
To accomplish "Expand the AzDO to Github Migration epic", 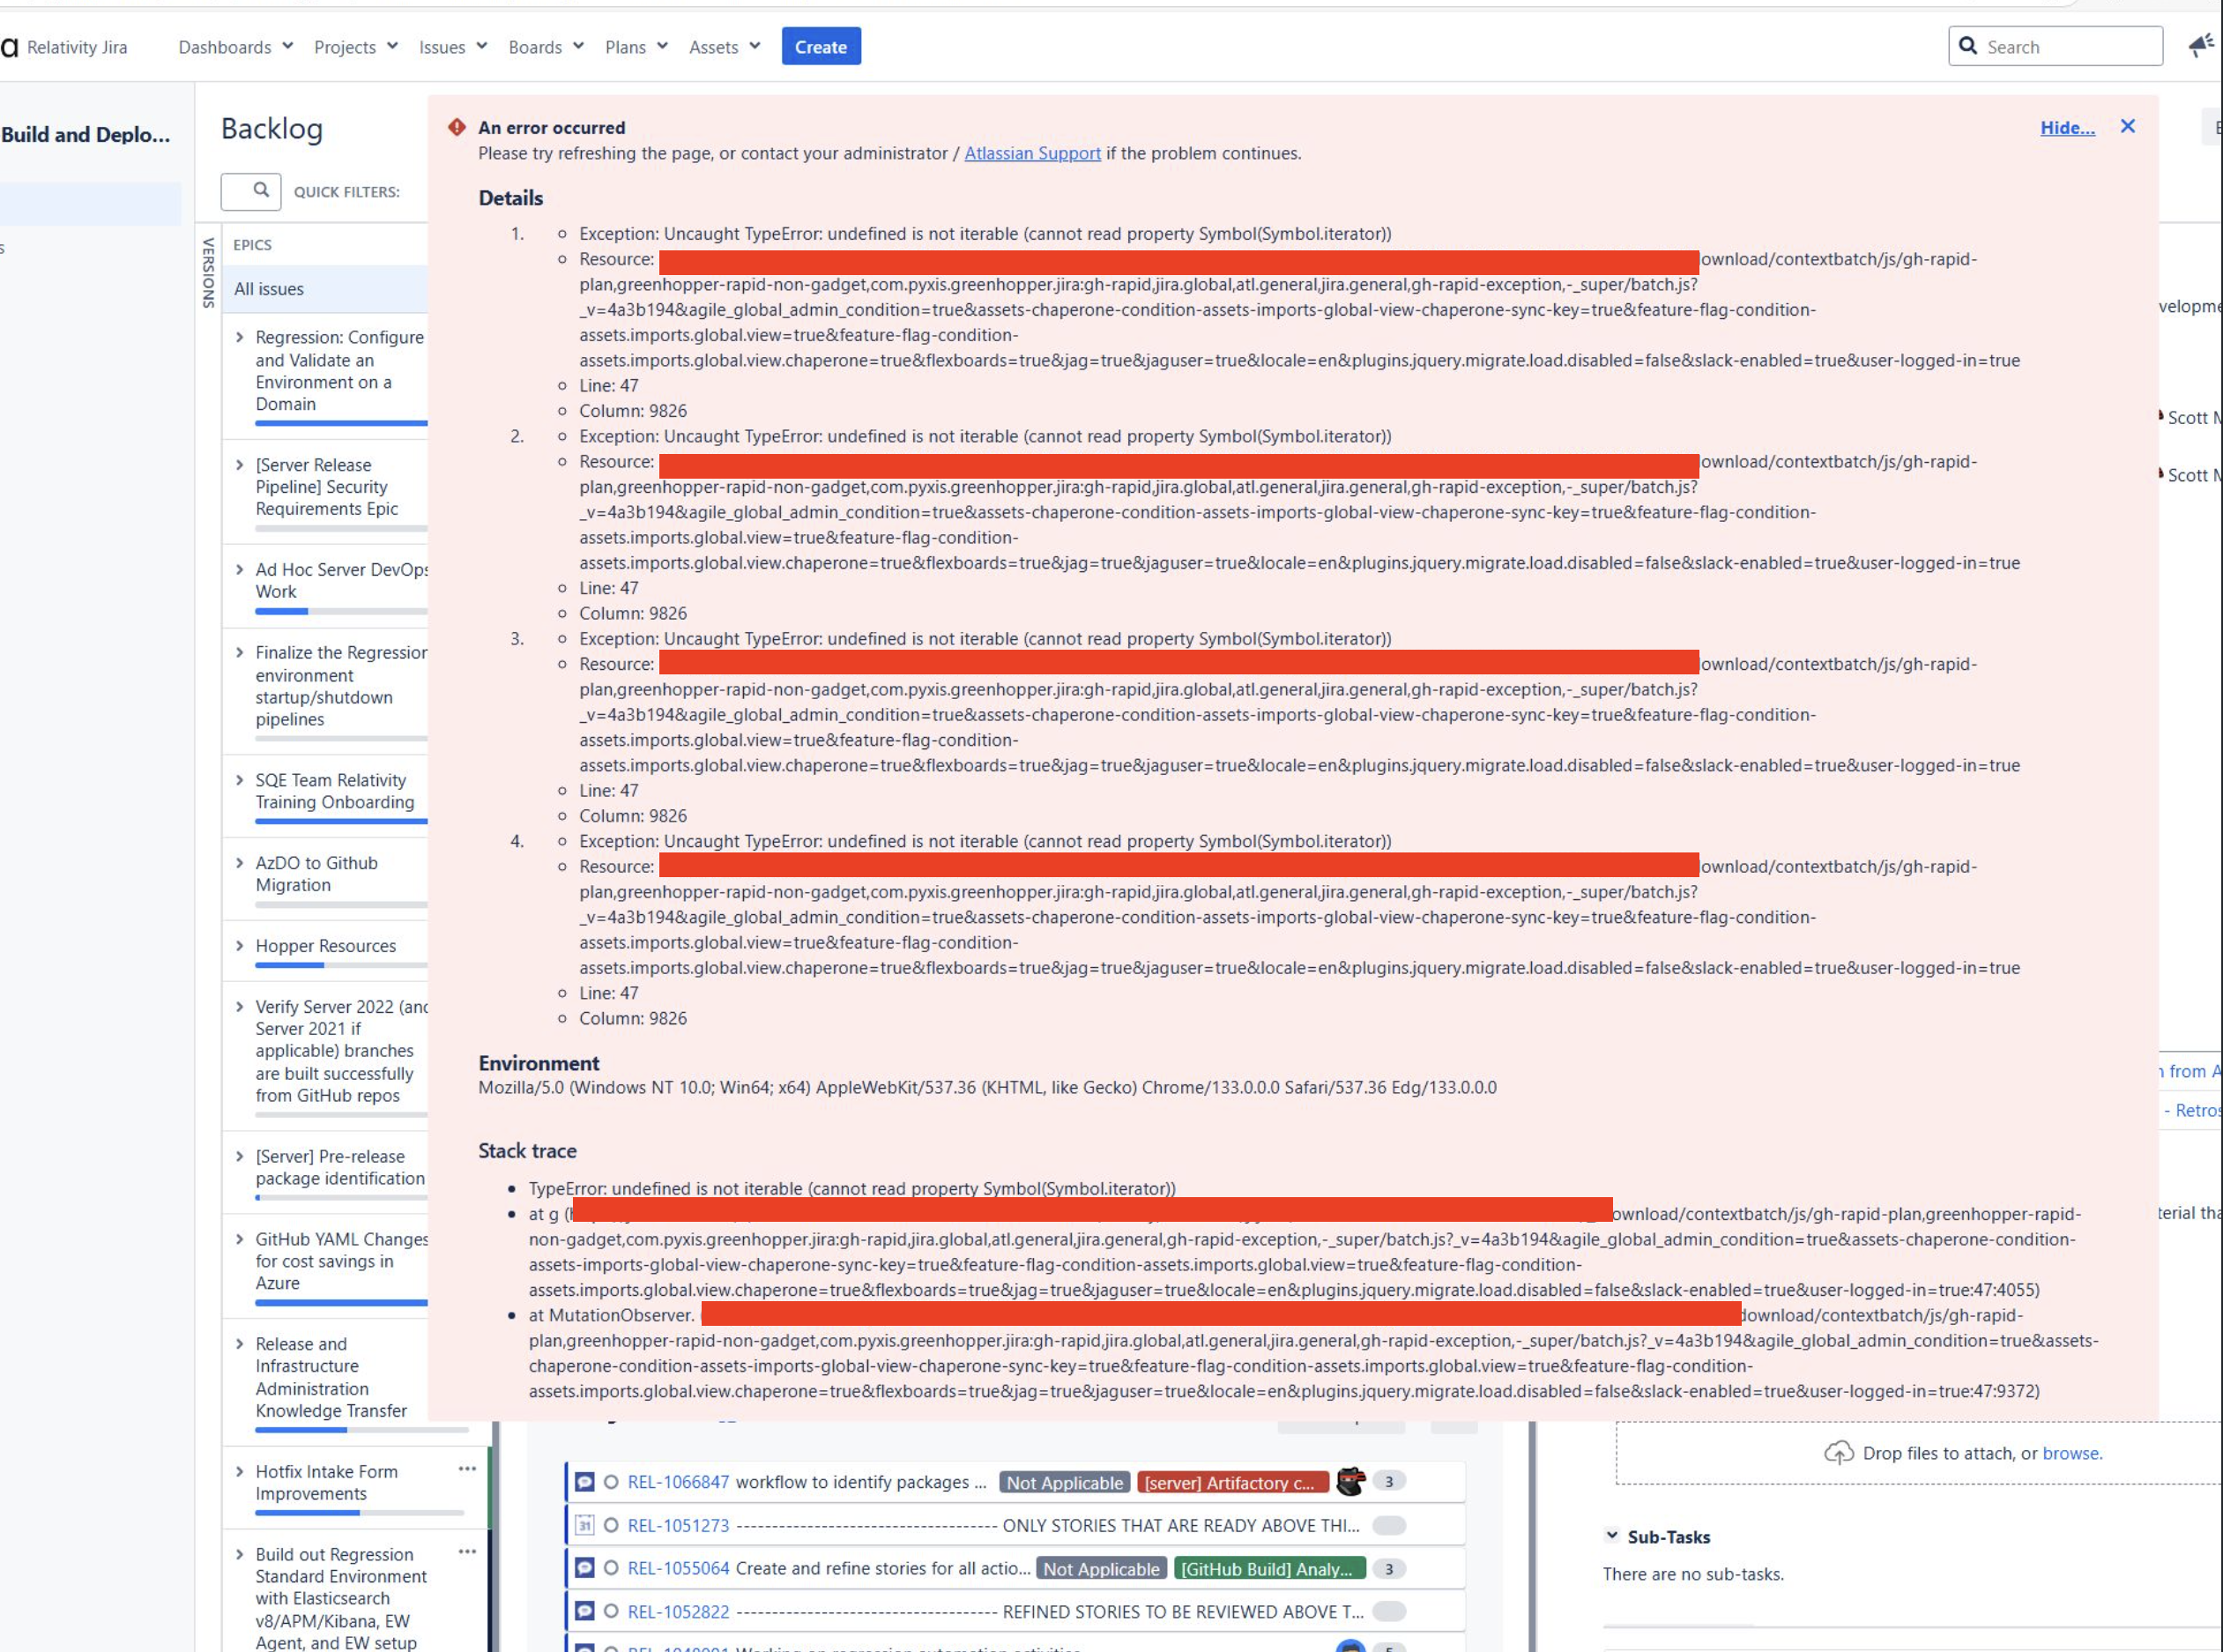I will click(239, 863).
